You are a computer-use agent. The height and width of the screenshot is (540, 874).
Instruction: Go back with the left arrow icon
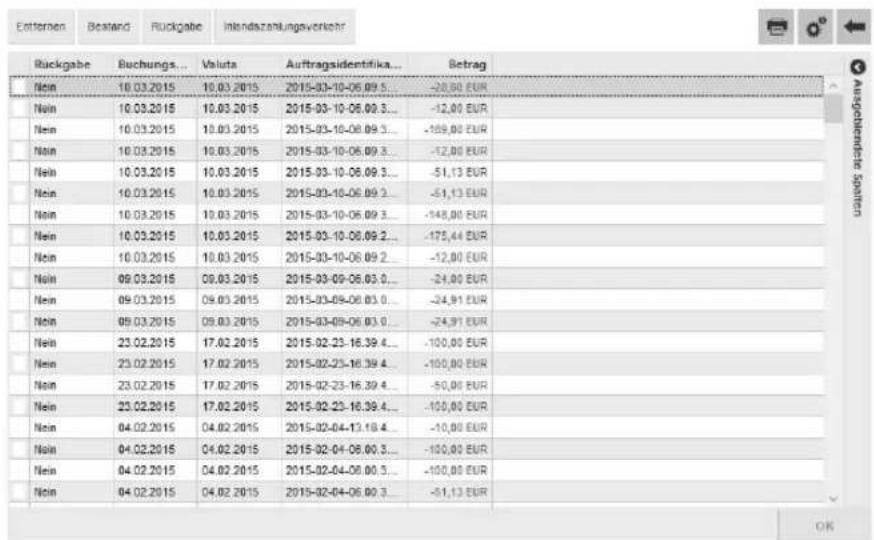pos(853,27)
